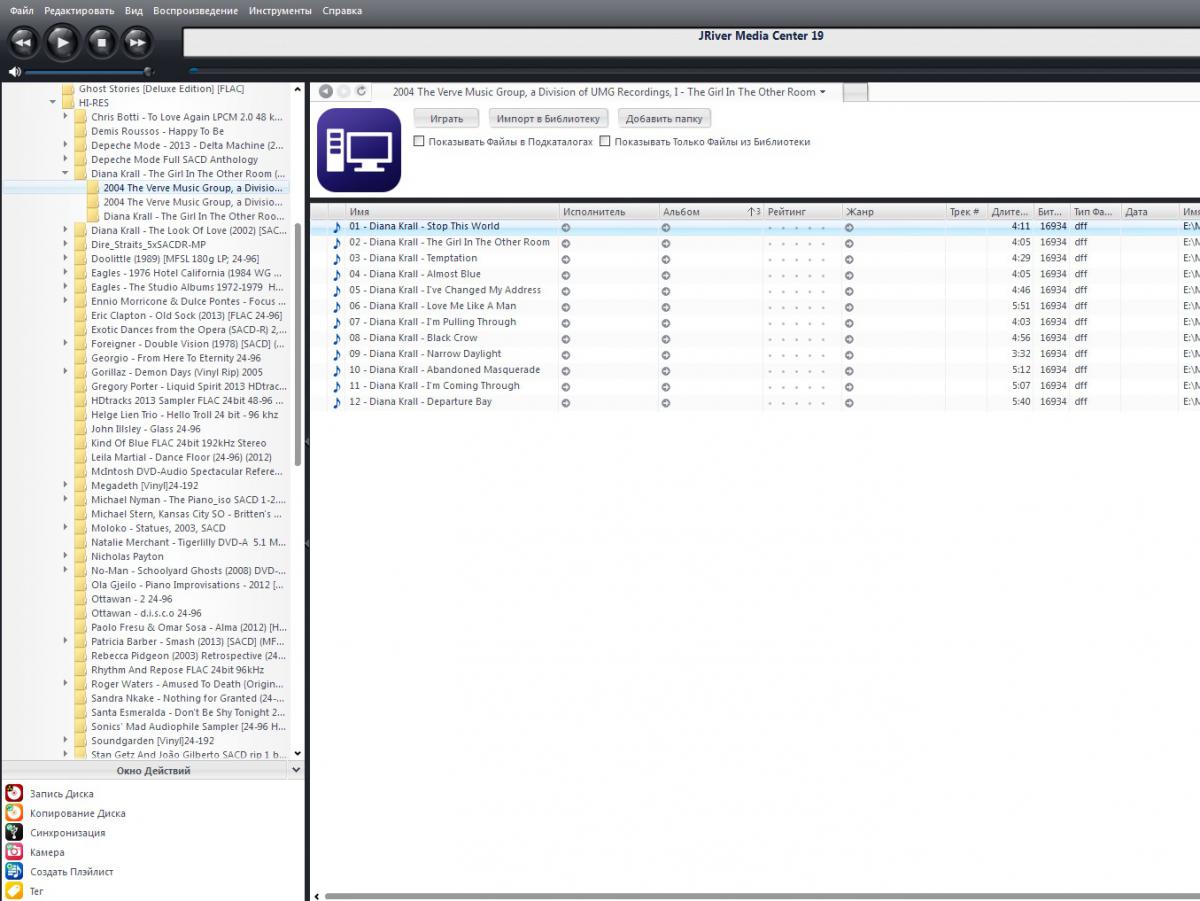Collapse the Окно Действий panel

pyautogui.click(x=295, y=771)
